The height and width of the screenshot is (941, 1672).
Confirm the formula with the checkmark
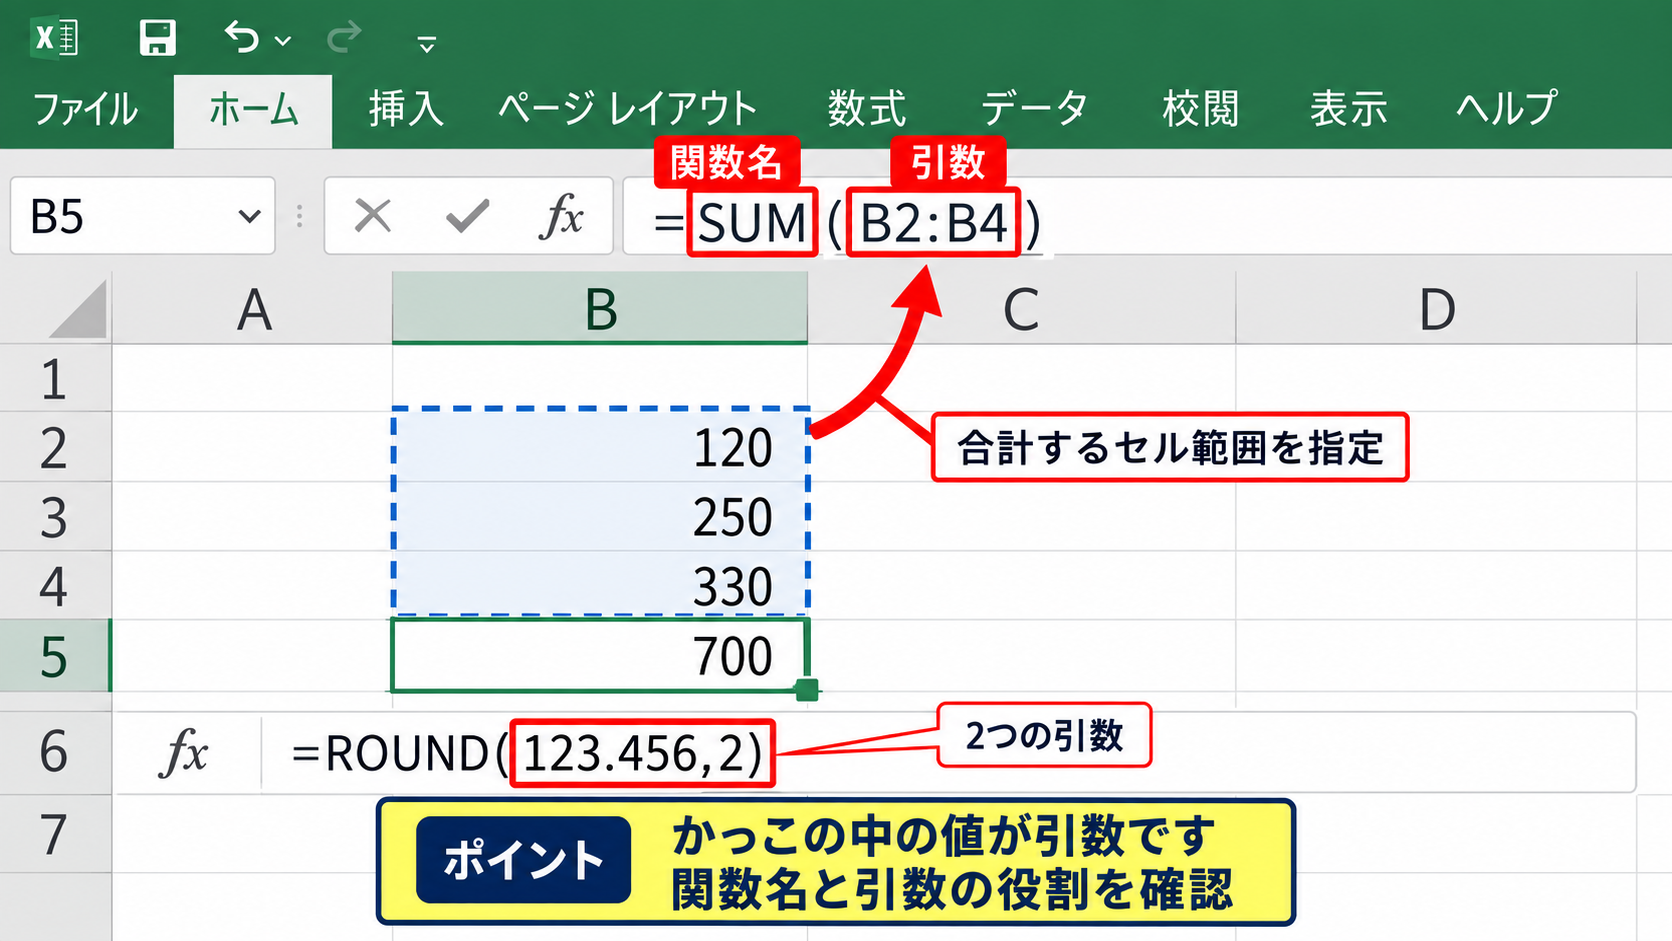(x=467, y=216)
